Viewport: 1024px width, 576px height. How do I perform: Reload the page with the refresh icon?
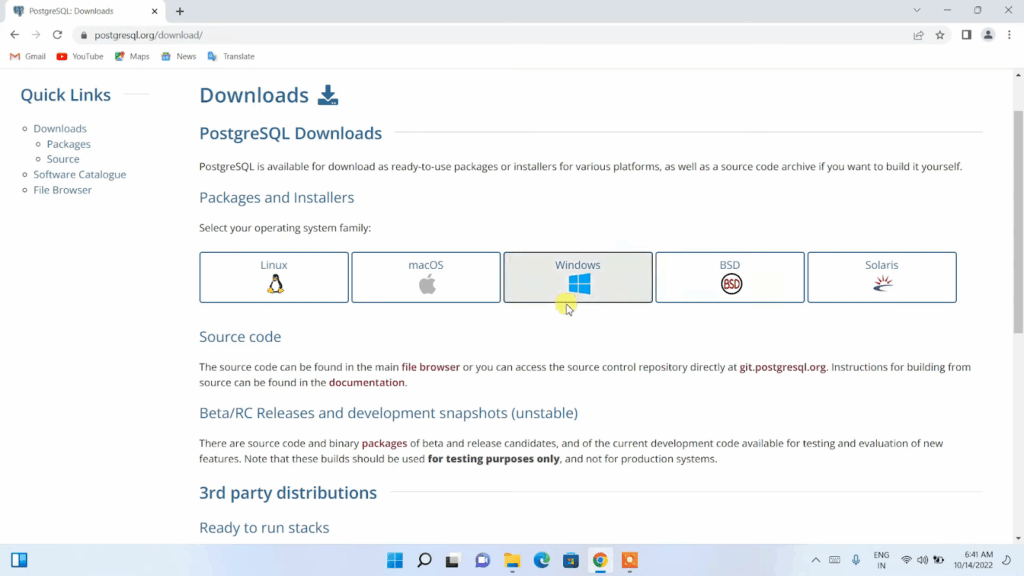[57, 35]
